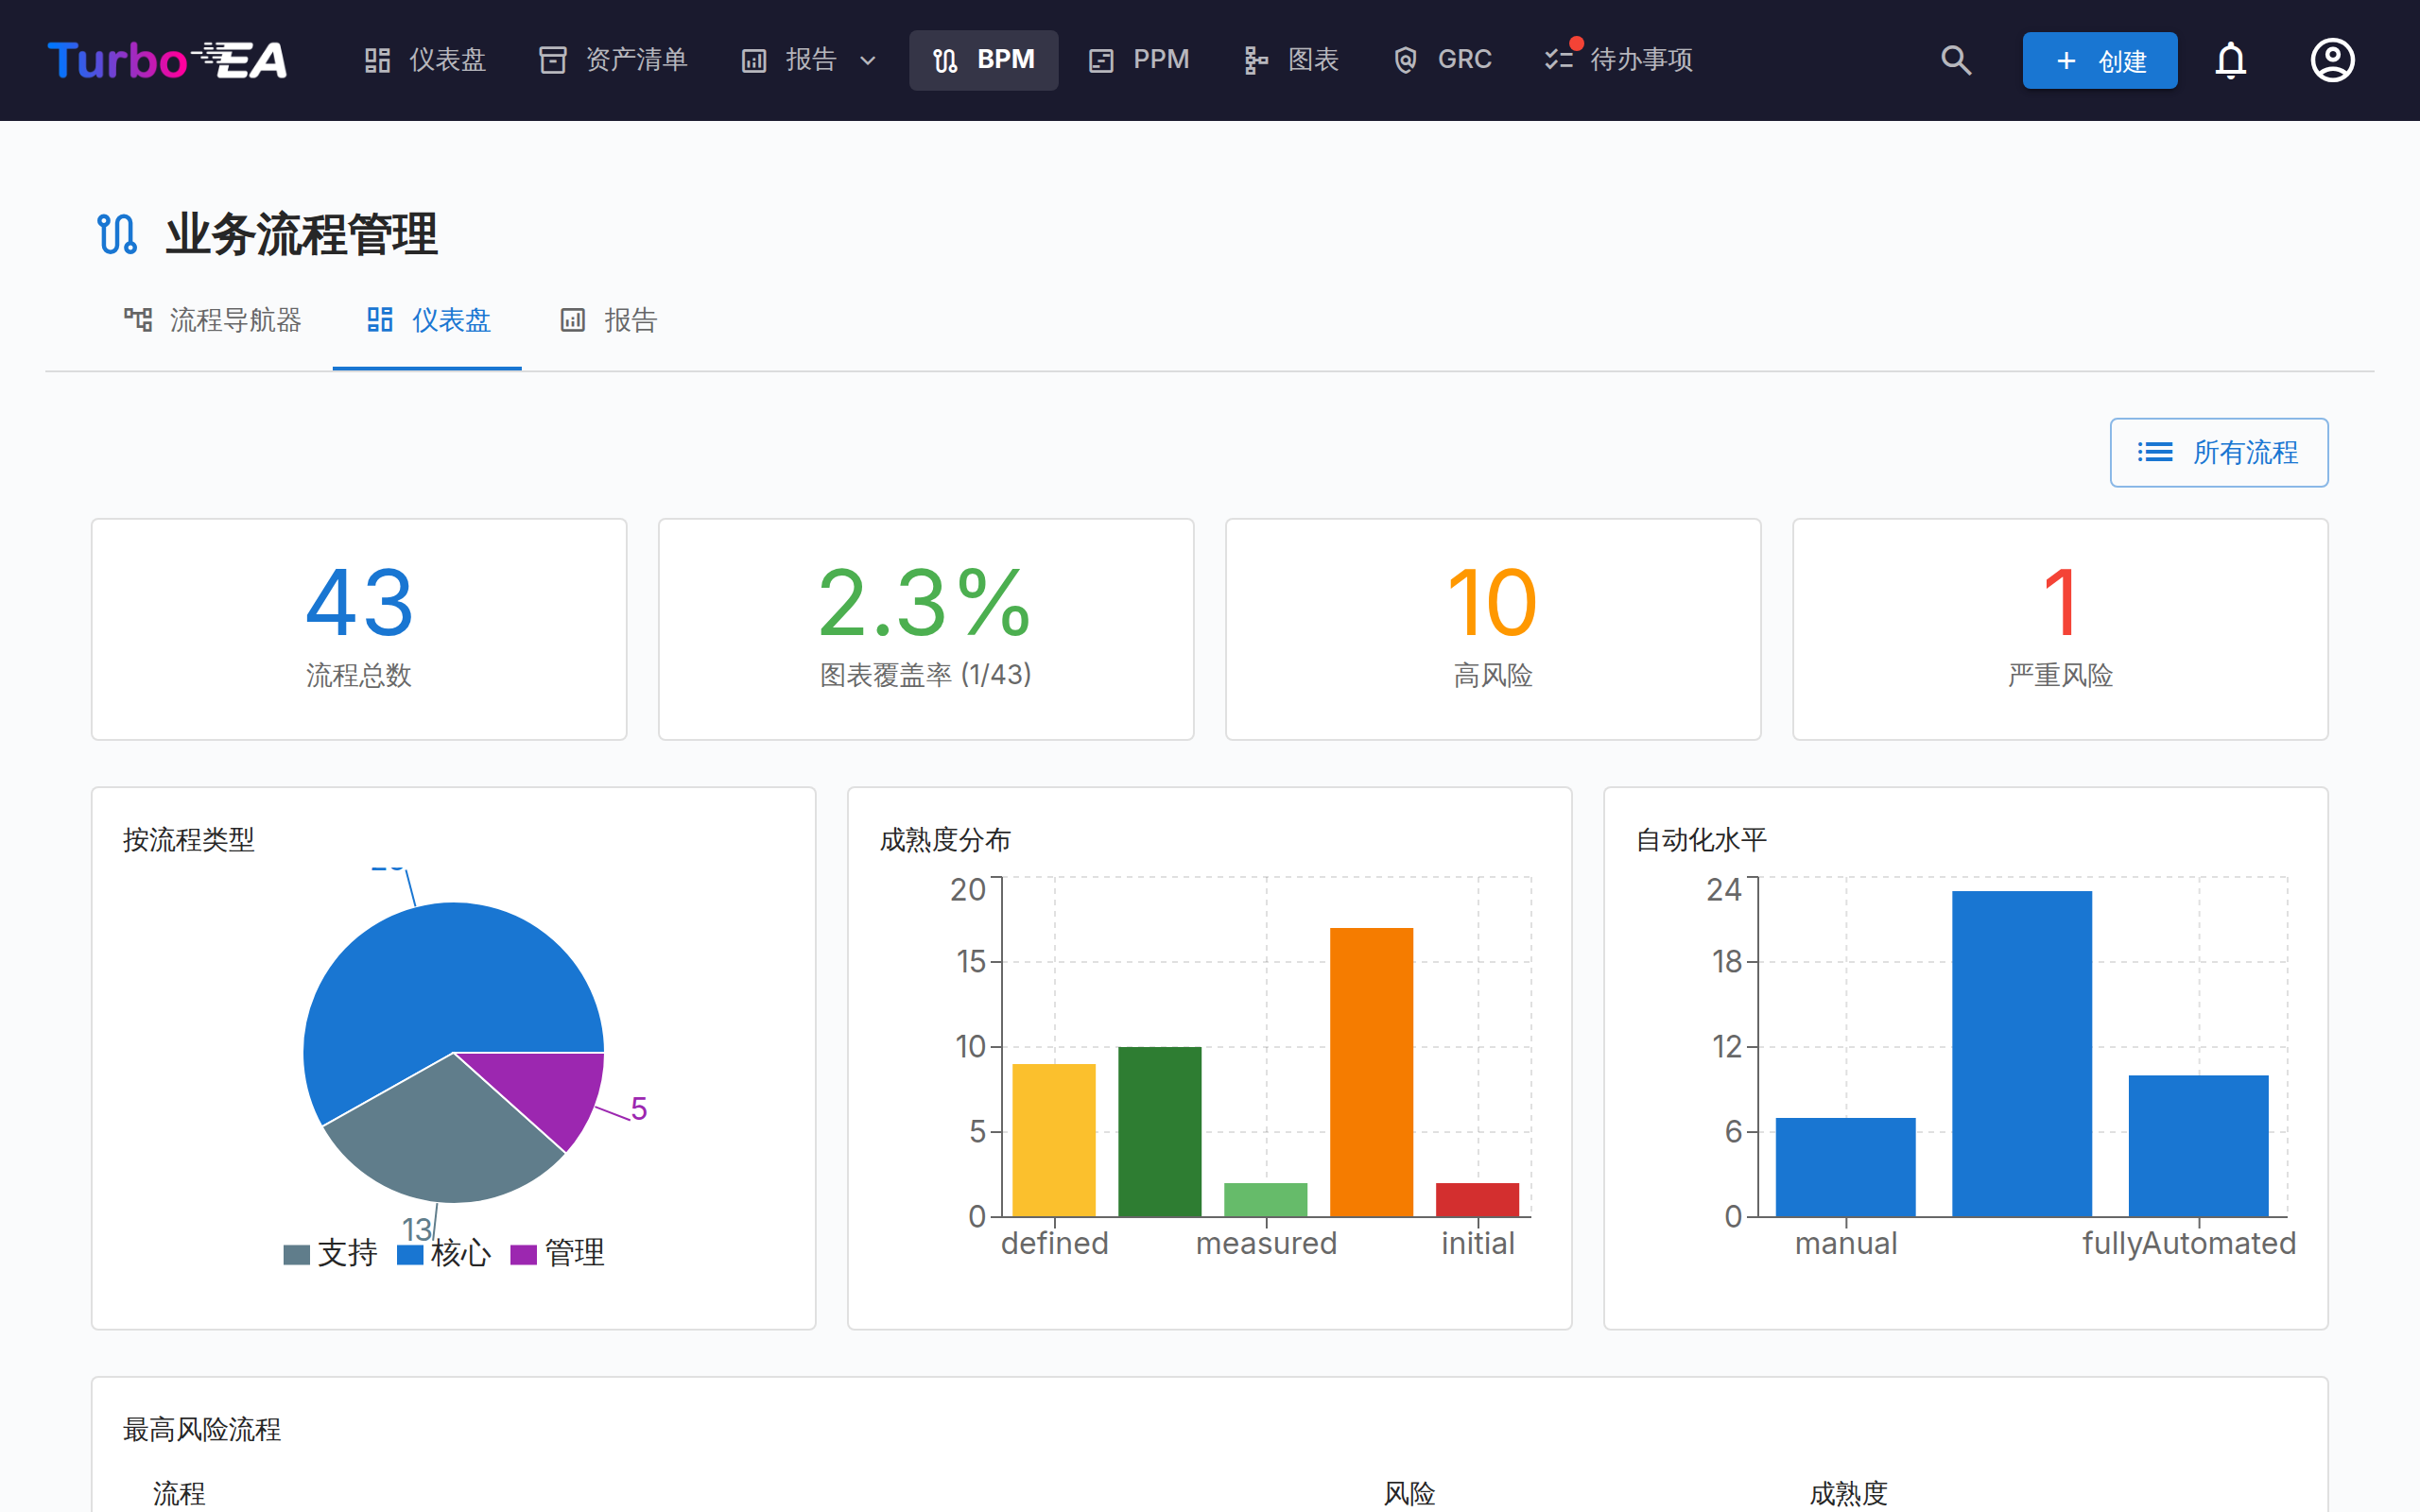Screen dimensions: 2420x1512
Task: Click the GRC shield icon
Action: pyautogui.click(x=1405, y=61)
